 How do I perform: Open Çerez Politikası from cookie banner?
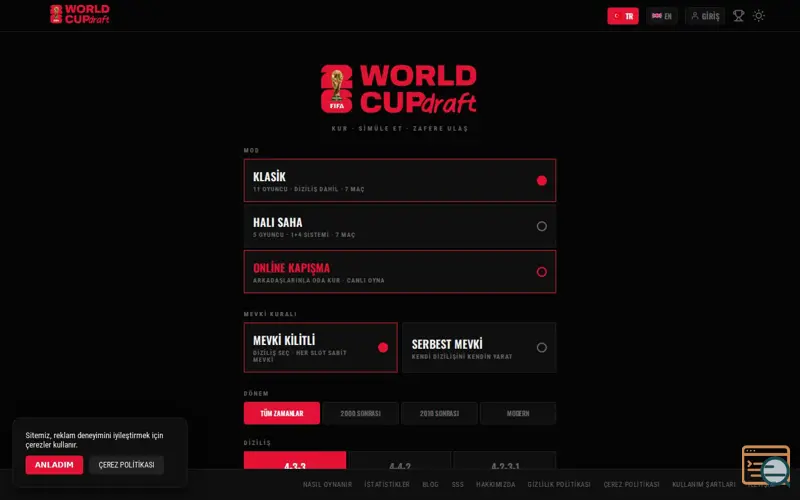pyautogui.click(x=127, y=465)
